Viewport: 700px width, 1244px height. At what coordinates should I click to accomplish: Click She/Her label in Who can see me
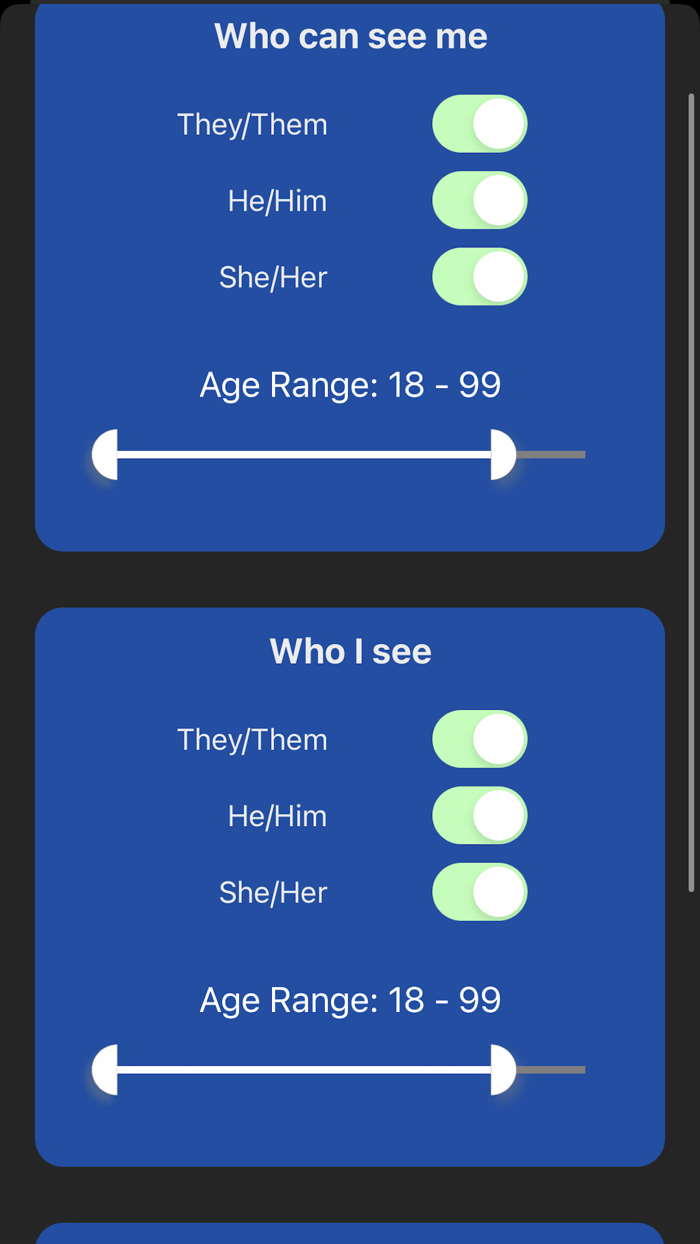tap(273, 277)
